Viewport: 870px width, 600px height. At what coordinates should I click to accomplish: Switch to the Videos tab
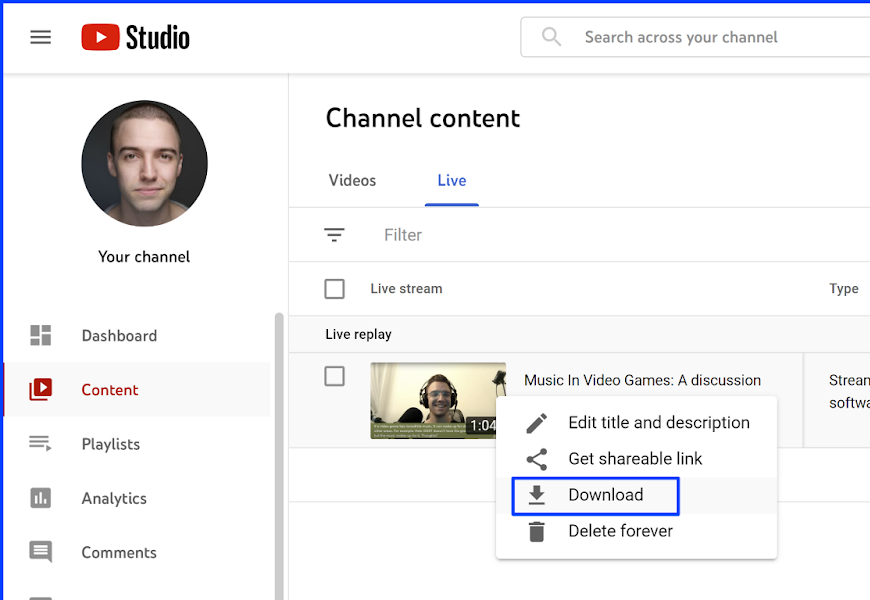tap(352, 181)
